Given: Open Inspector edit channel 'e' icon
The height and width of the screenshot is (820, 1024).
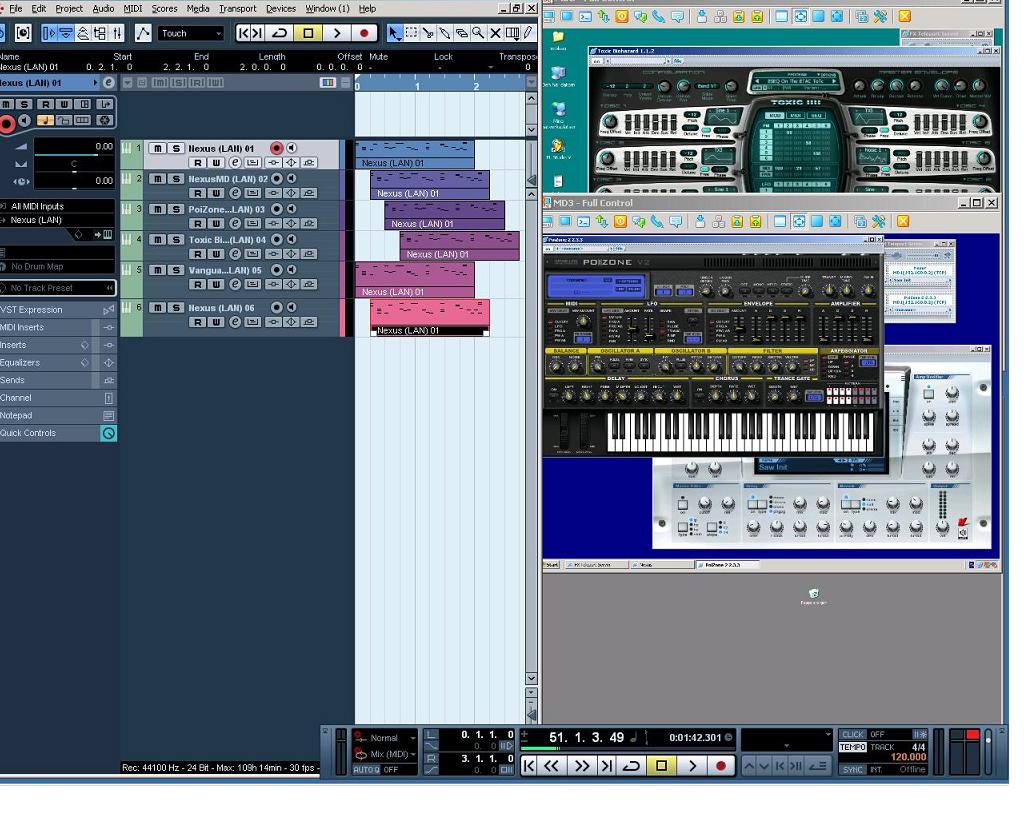Looking at the screenshot, I should click(108, 83).
